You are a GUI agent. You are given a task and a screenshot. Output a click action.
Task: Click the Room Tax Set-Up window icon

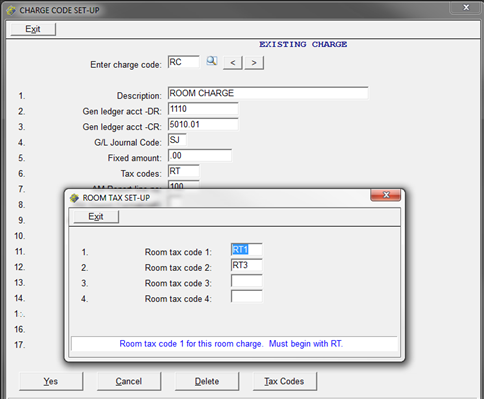coord(74,198)
